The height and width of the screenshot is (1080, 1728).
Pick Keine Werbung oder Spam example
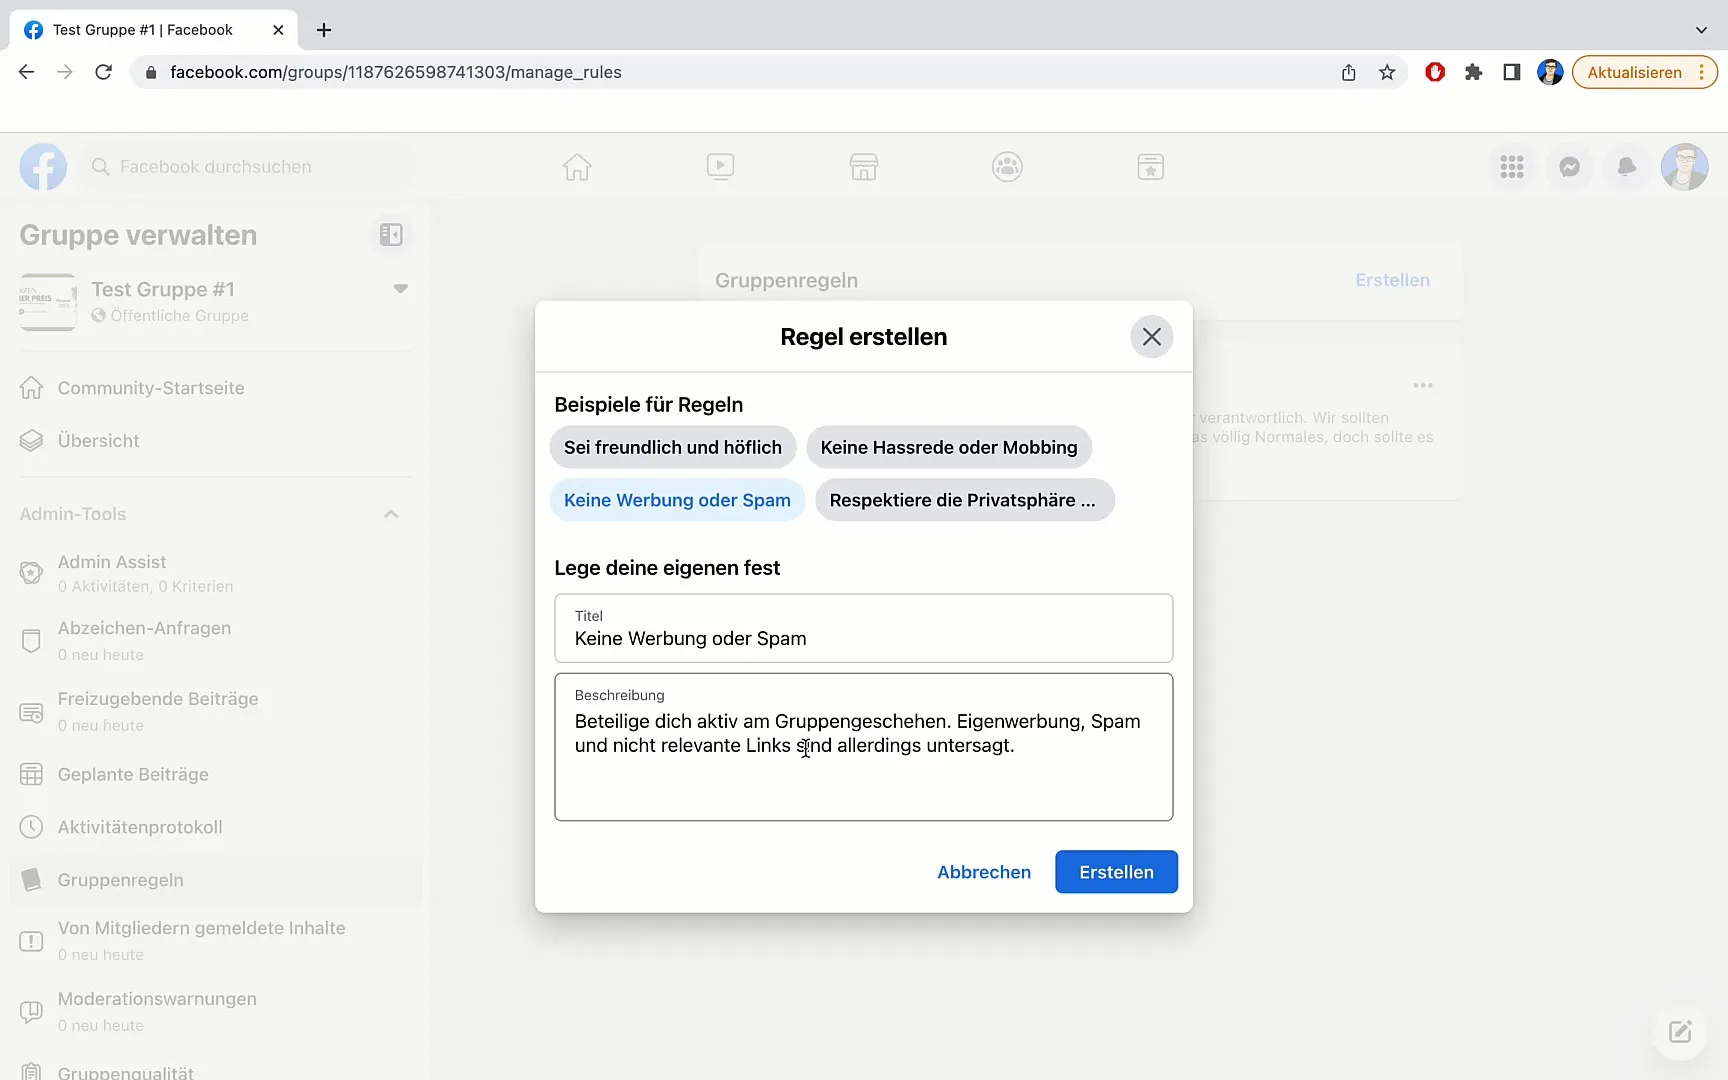677,500
